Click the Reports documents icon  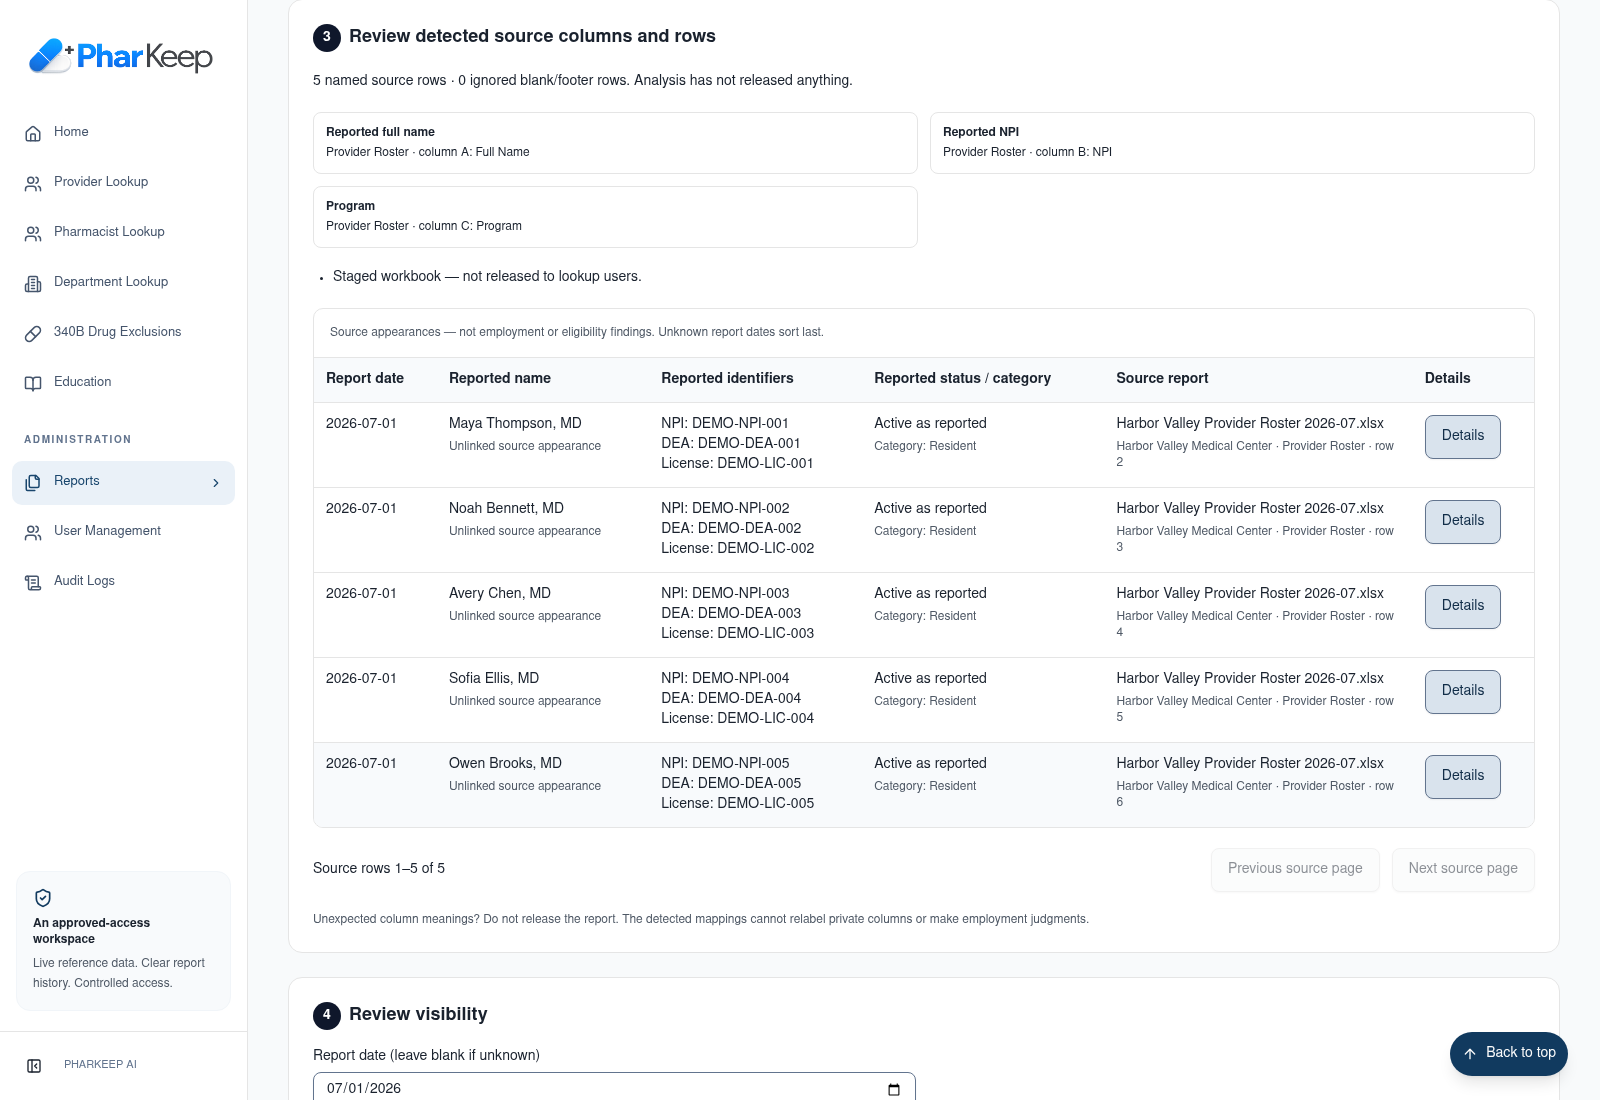(33, 482)
